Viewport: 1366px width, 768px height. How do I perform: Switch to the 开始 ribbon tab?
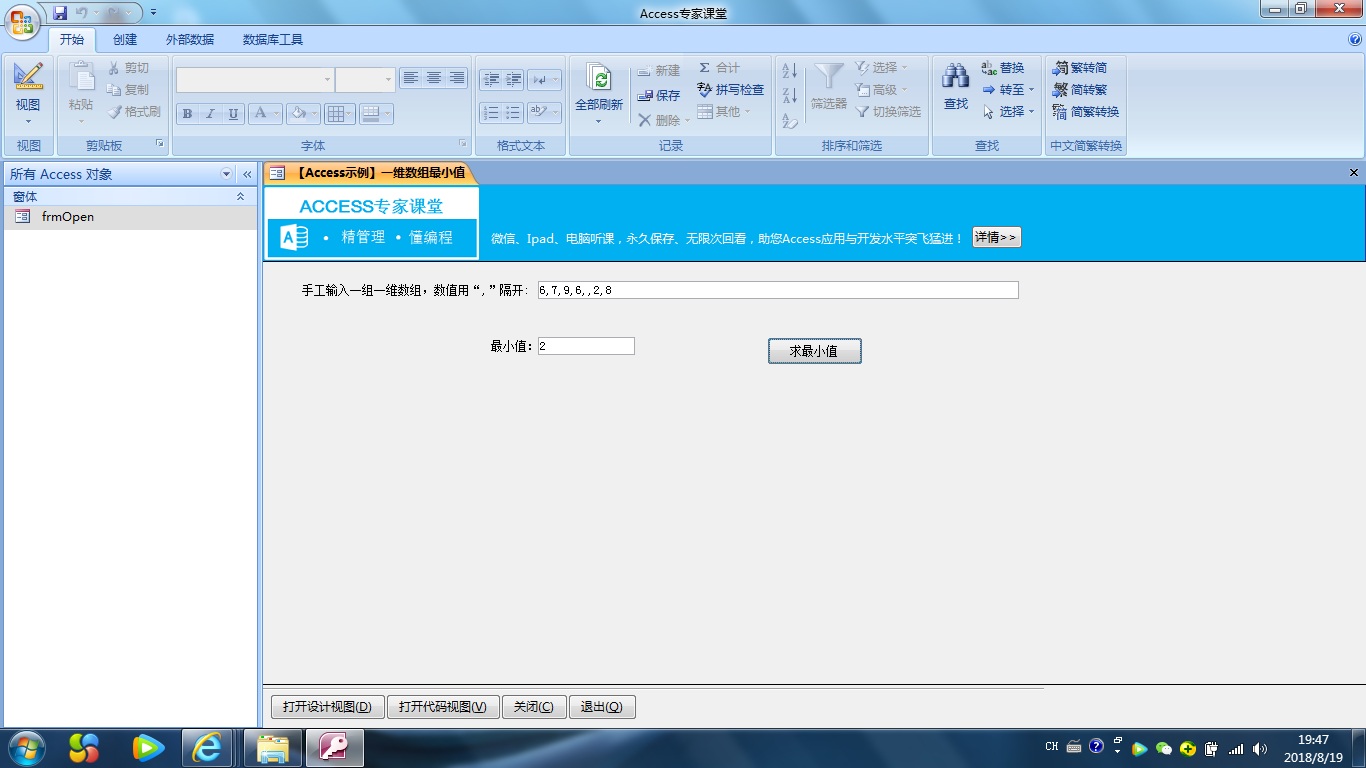[x=72, y=40]
